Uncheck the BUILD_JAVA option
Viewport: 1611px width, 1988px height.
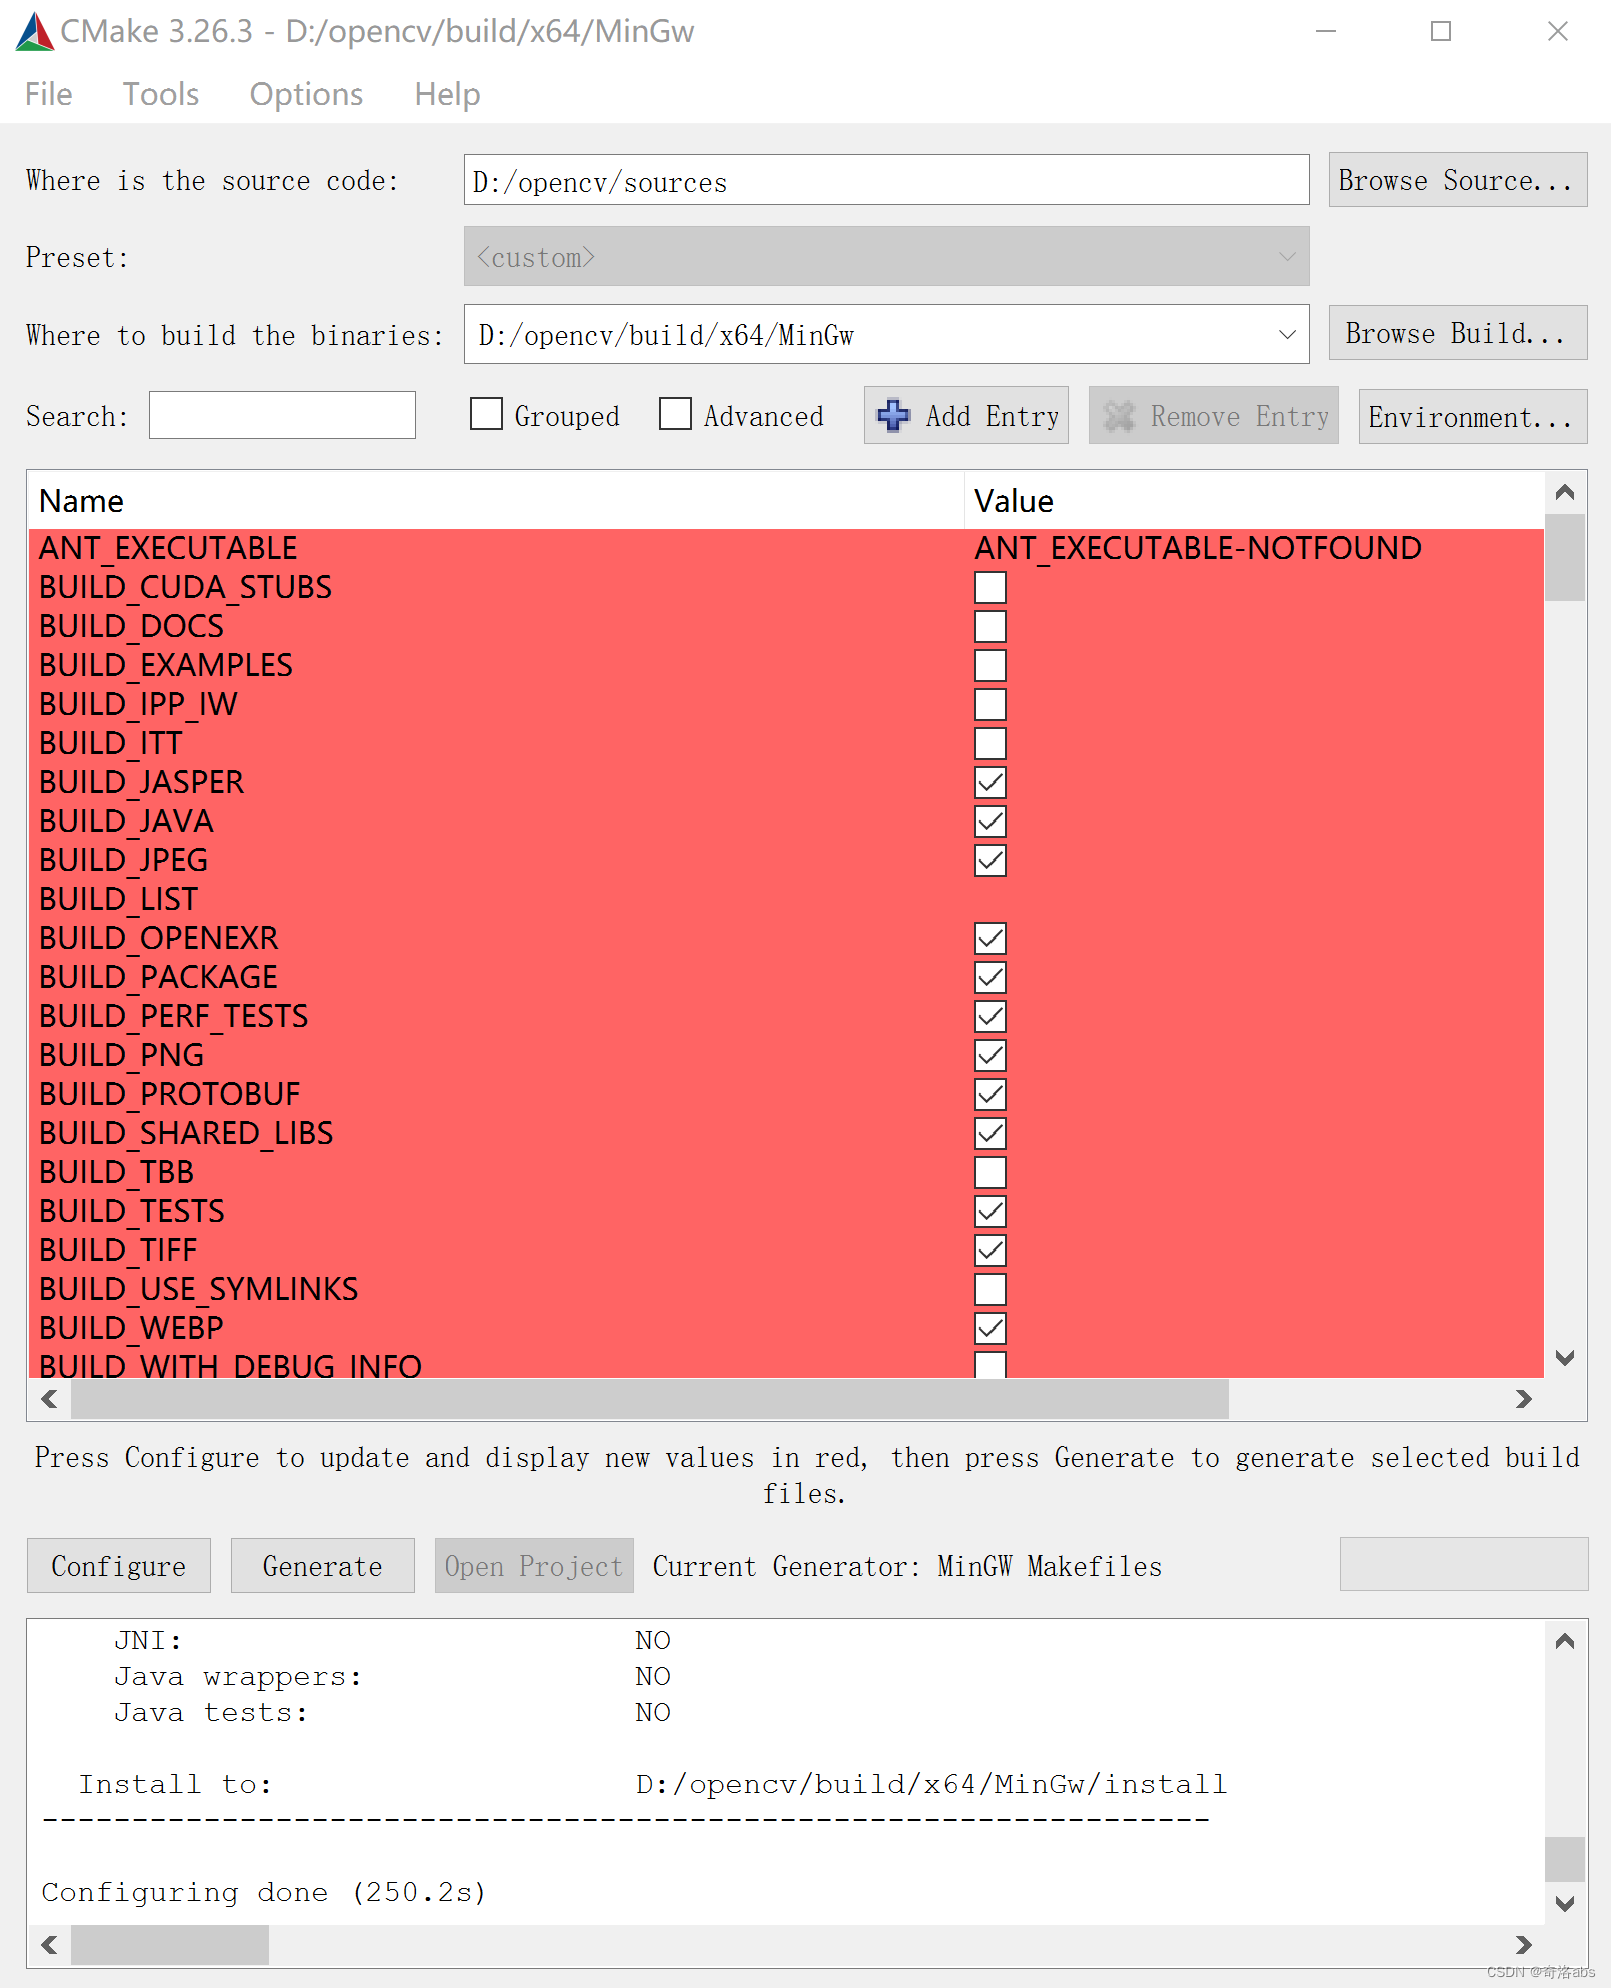pos(989,820)
